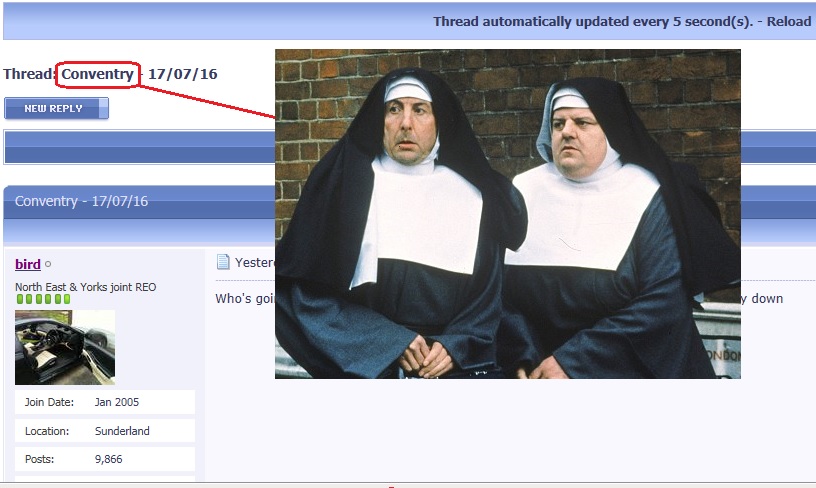Click the Posts count 9,866
The height and width of the screenshot is (488, 816).
(110, 459)
